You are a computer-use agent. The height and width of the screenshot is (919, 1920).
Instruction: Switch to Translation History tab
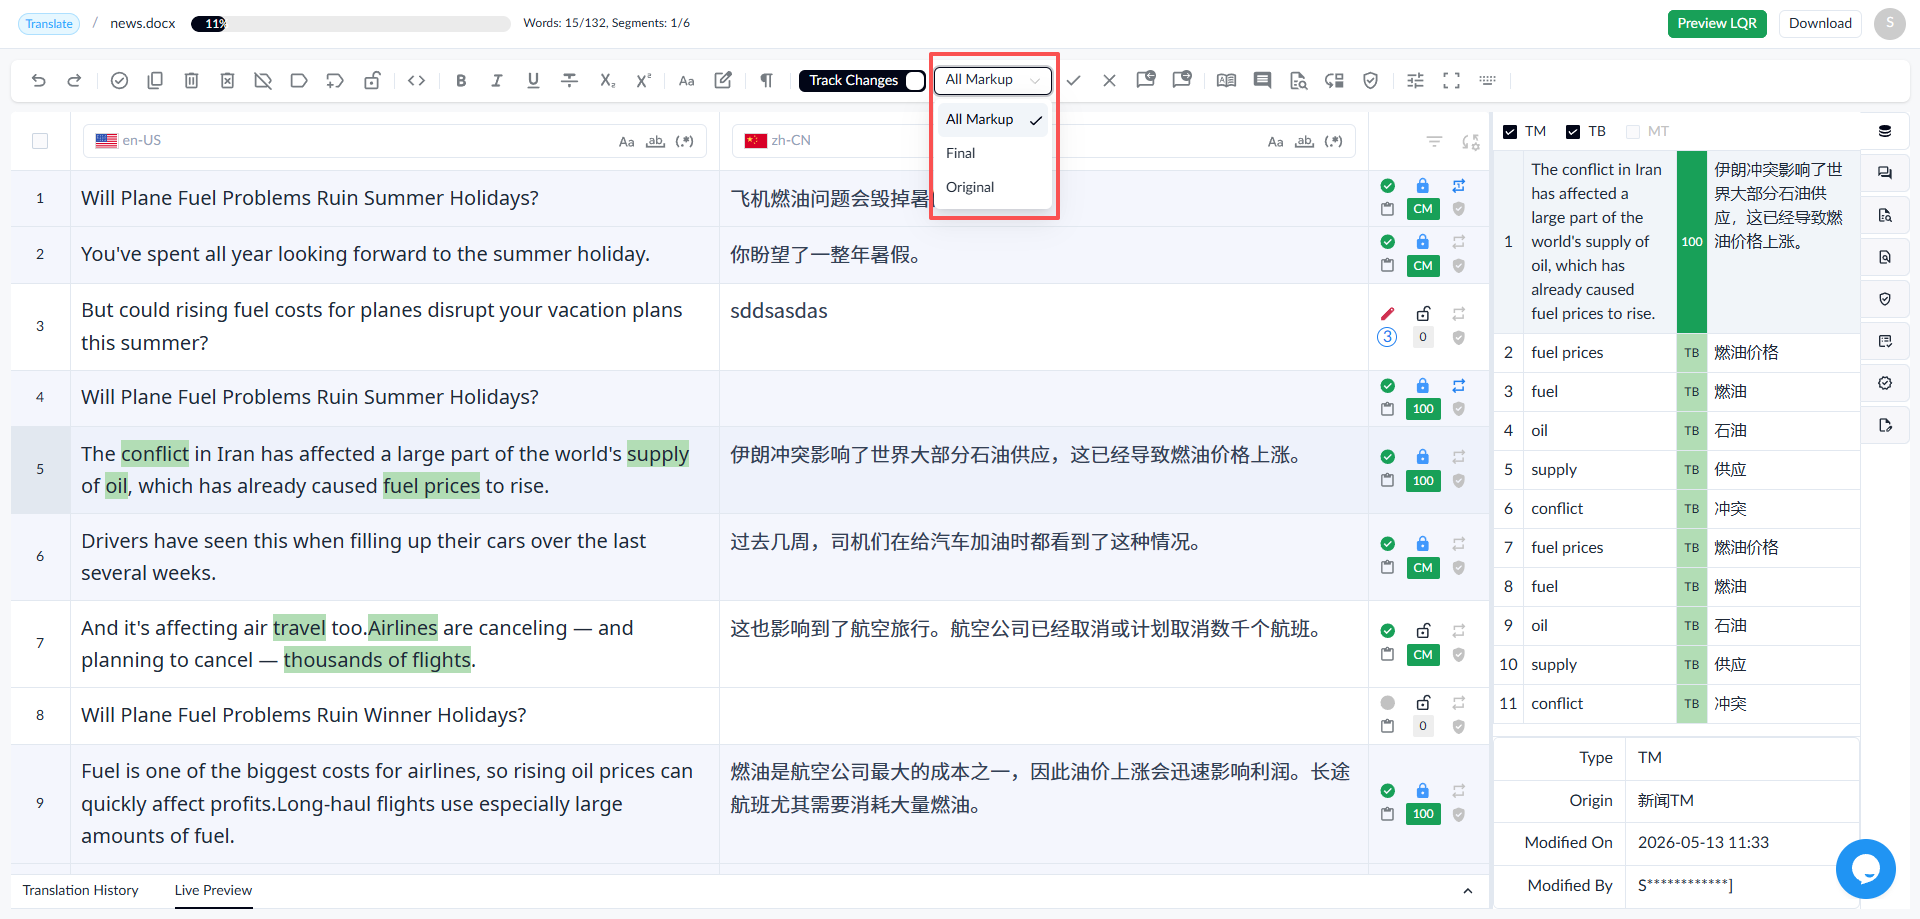point(80,890)
